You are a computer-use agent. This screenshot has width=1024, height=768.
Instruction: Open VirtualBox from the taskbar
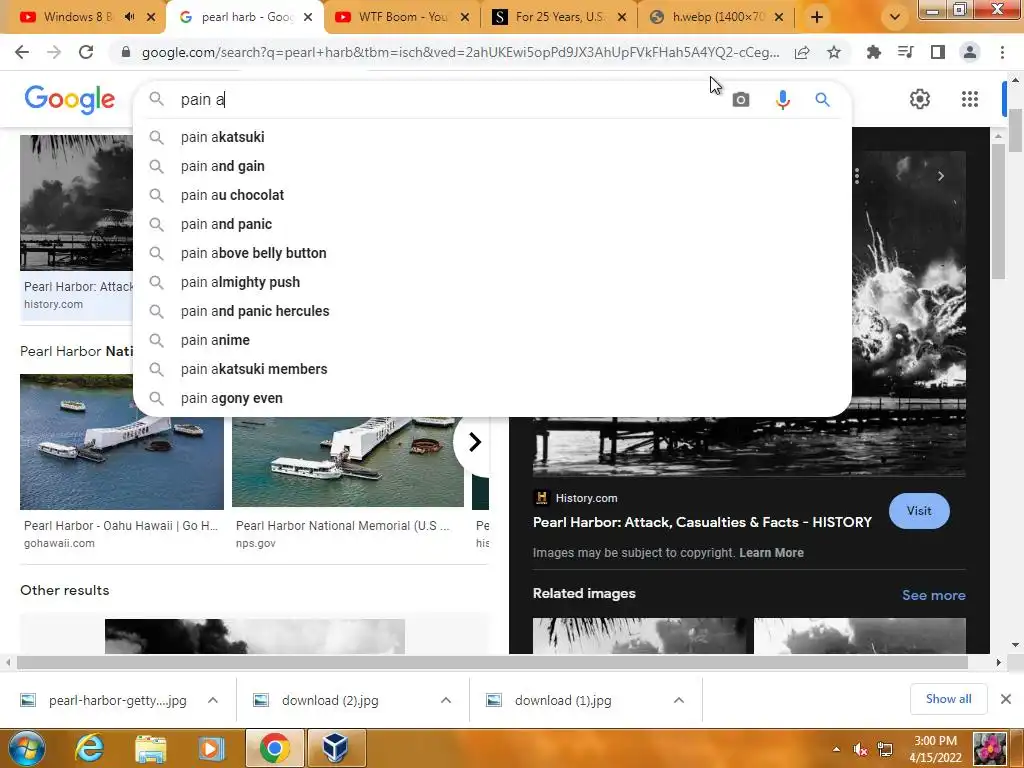(x=336, y=748)
